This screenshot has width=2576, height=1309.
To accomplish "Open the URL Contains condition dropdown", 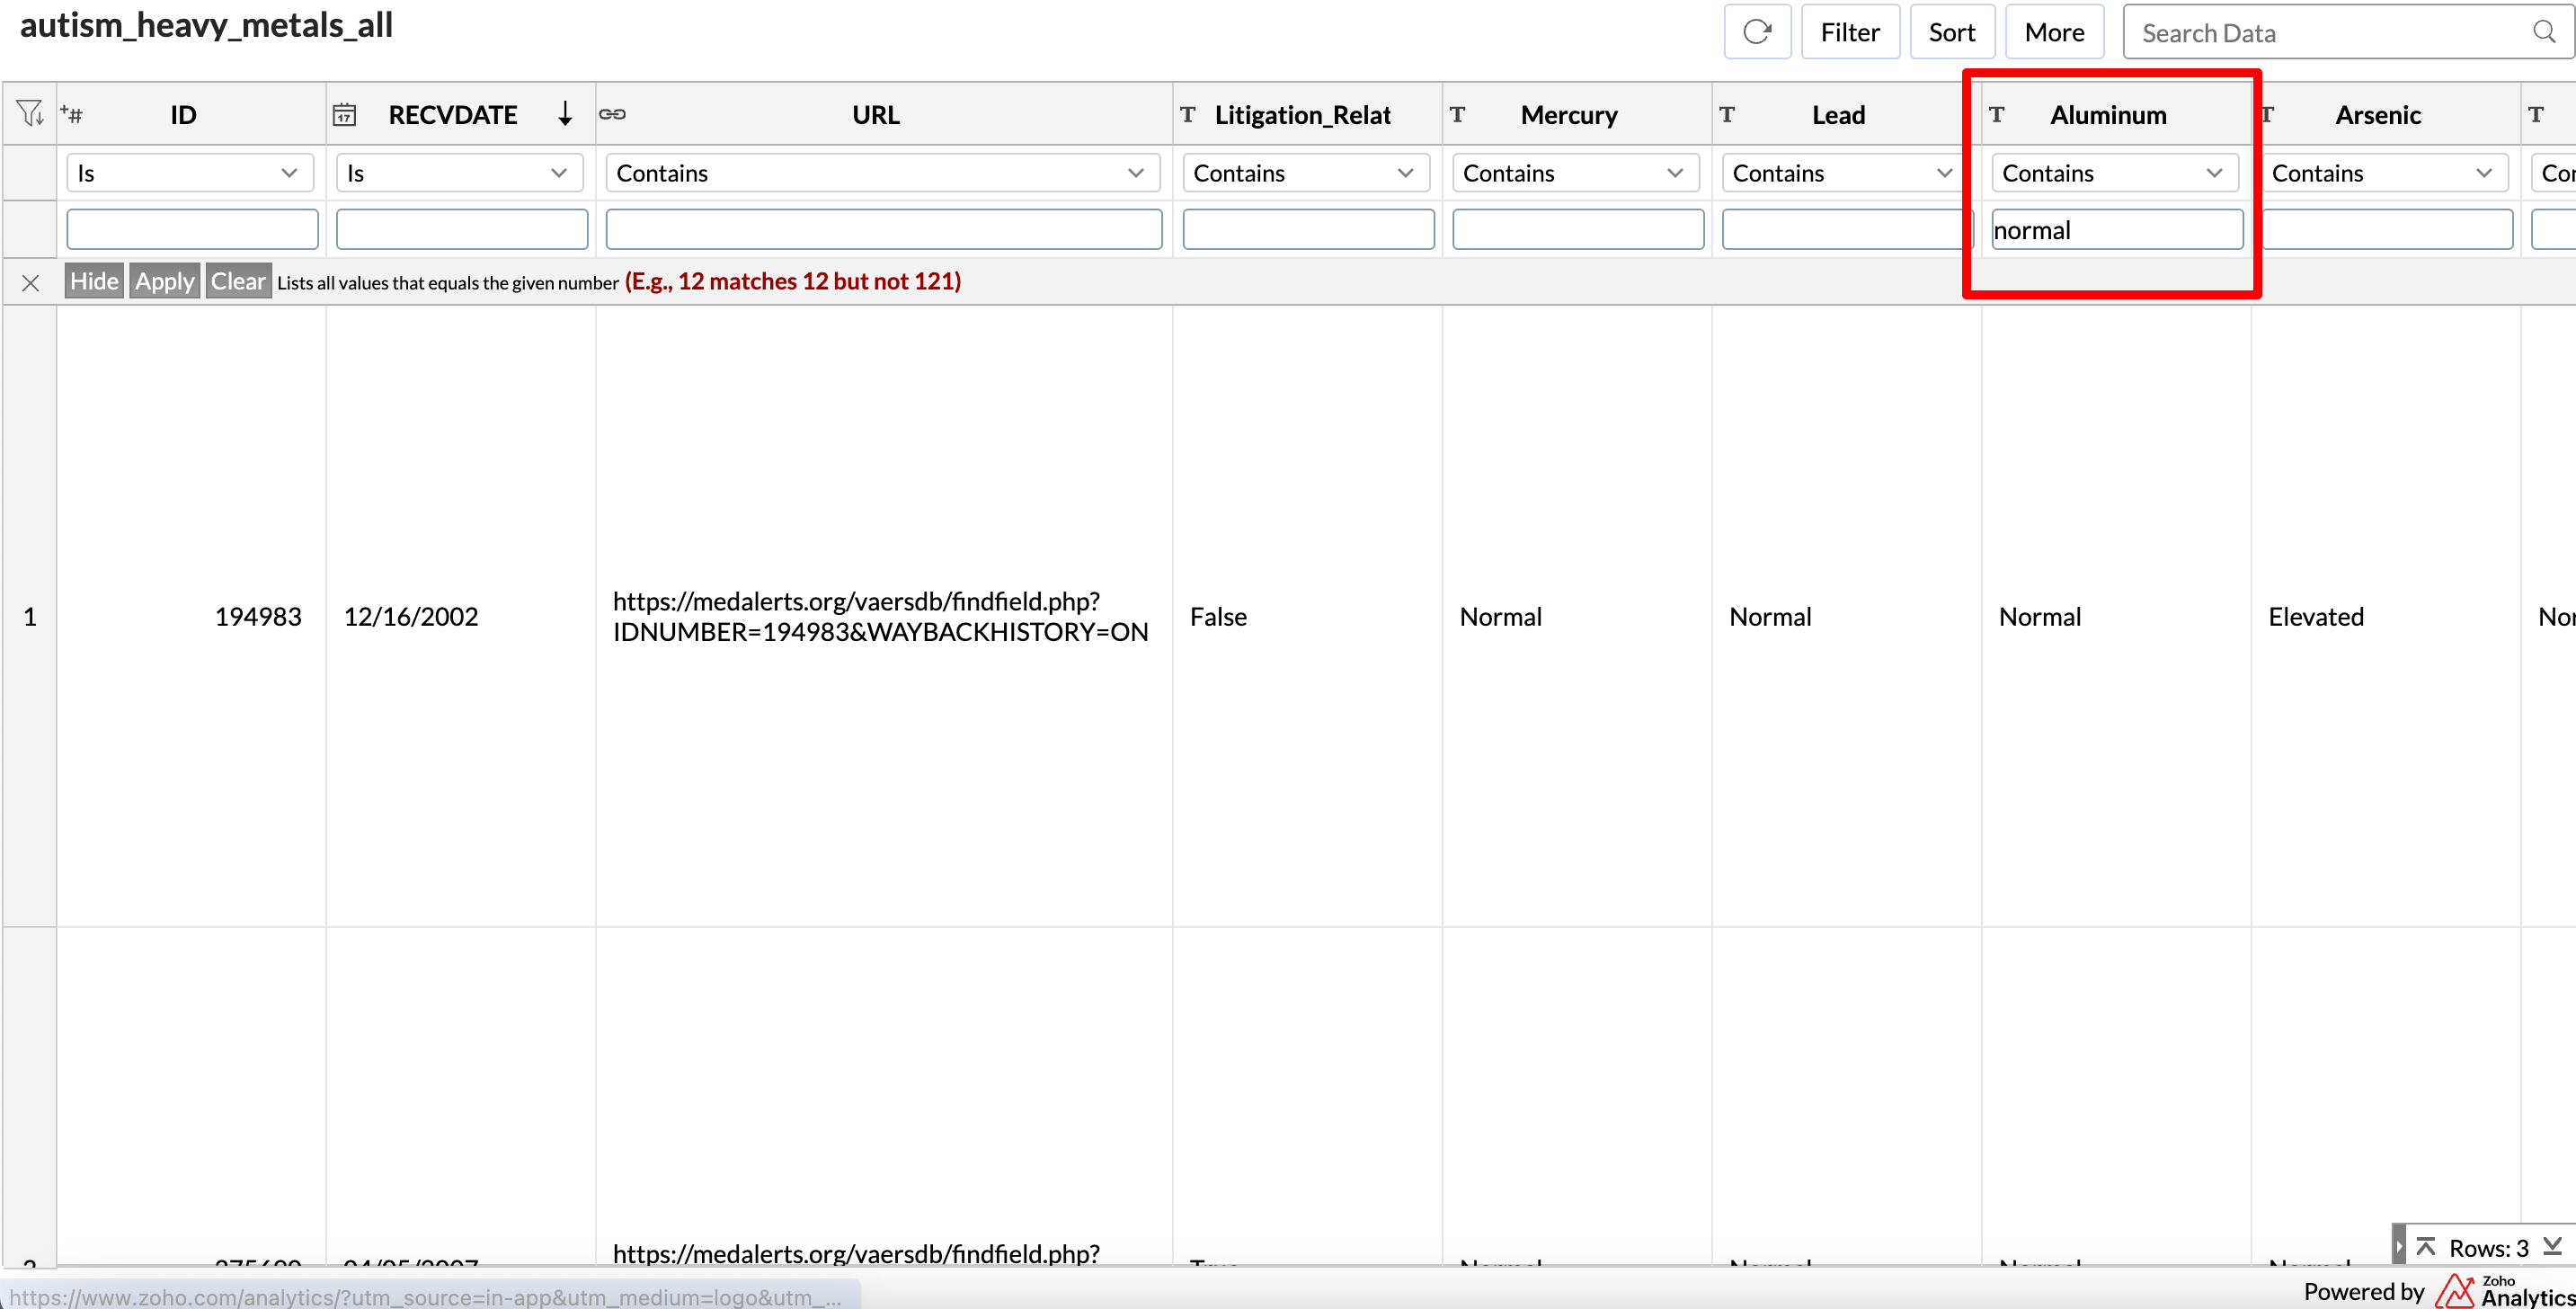I will (x=881, y=173).
